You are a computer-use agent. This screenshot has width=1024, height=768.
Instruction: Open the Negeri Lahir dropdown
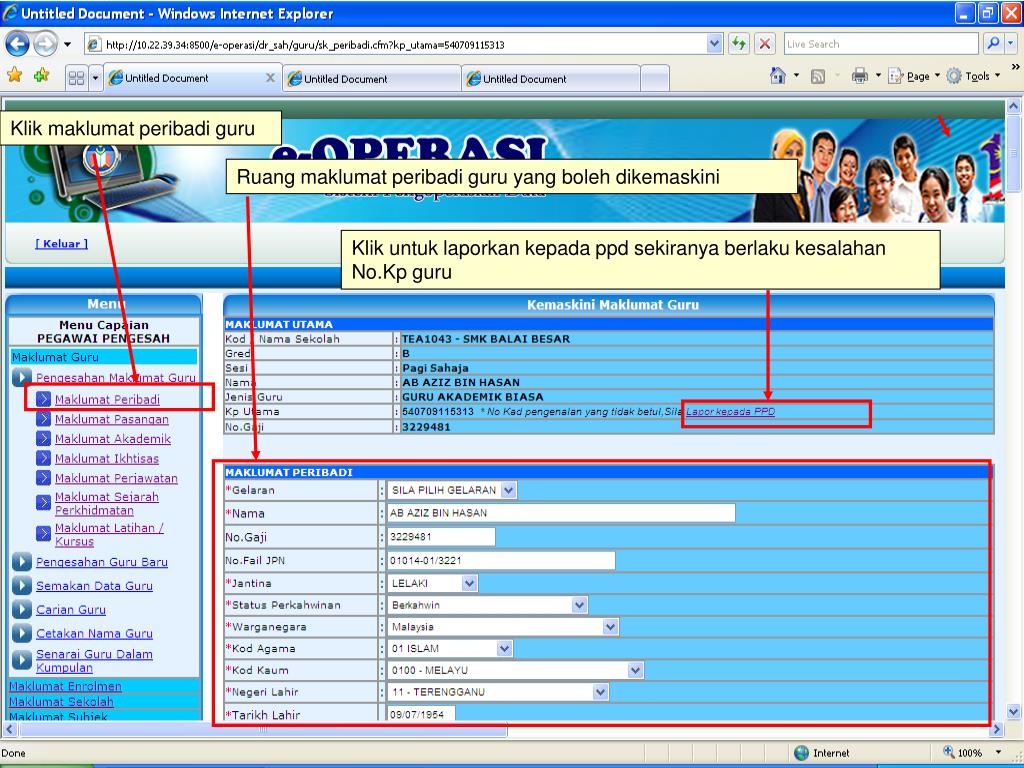click(498, 692)
